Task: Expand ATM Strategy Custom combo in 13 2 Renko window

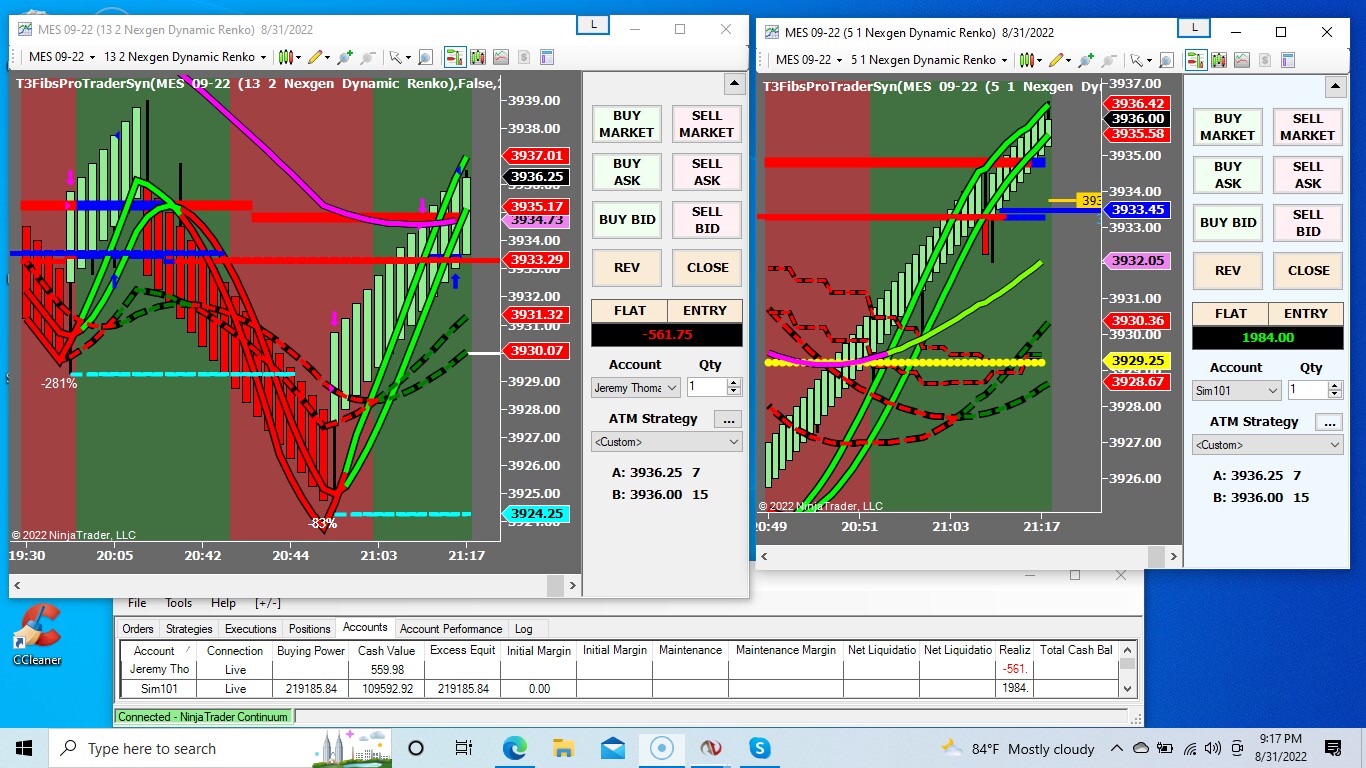Action: point(667,441)
